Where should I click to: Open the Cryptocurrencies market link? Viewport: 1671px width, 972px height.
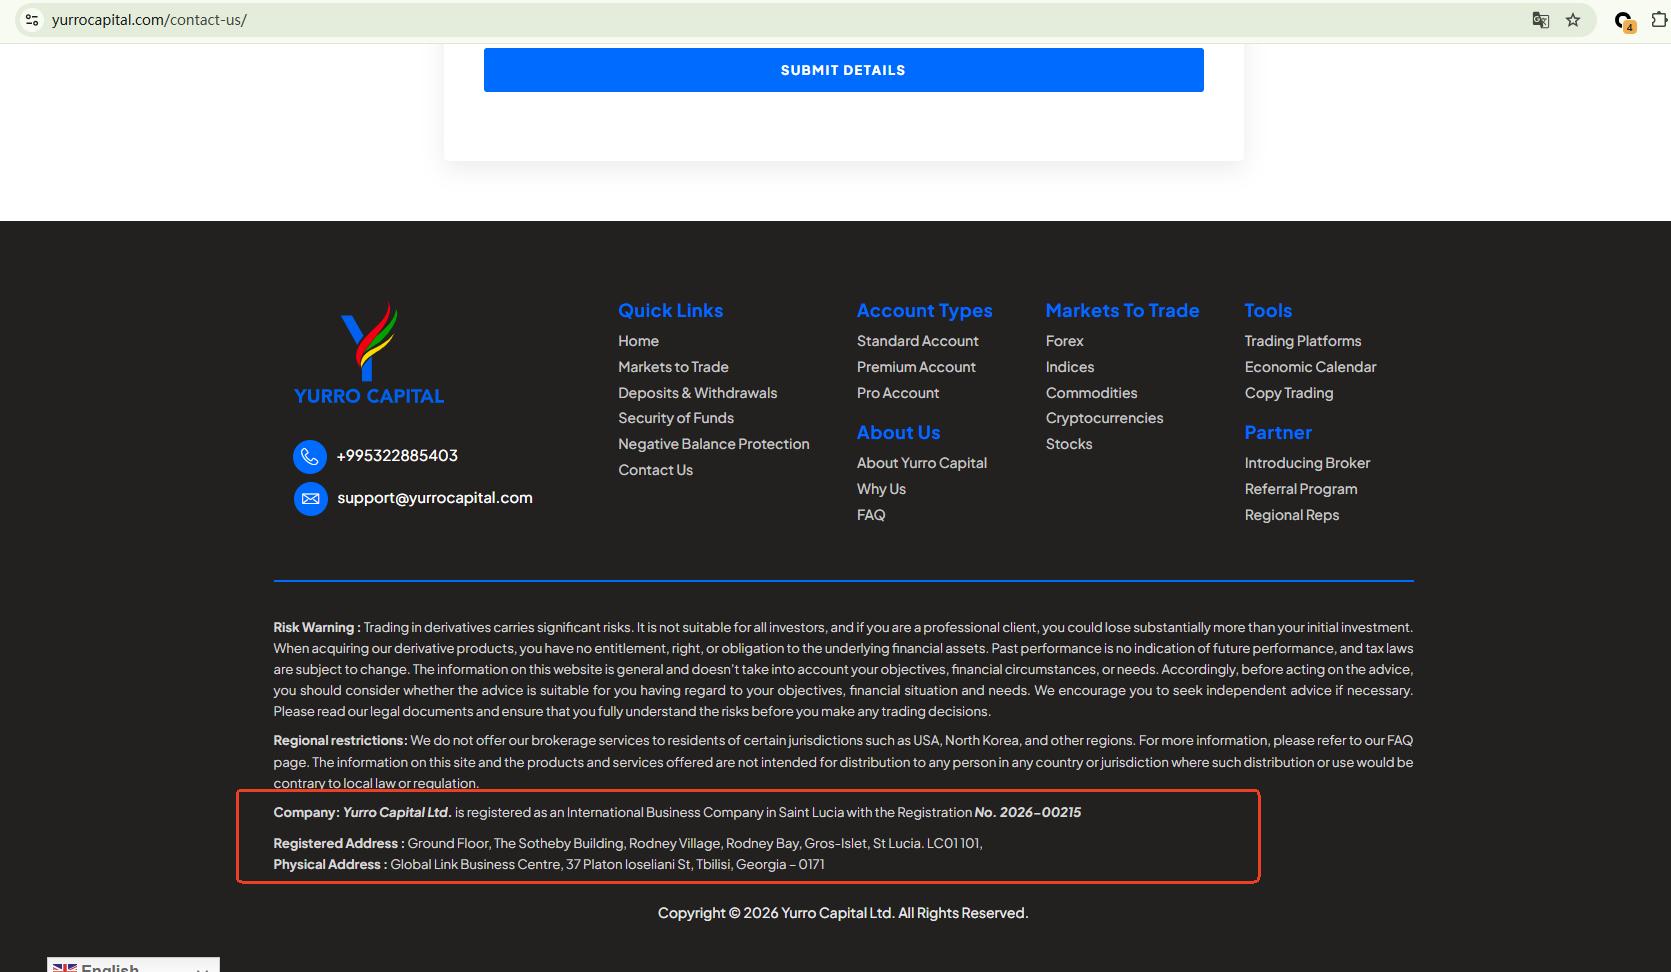1105,418
